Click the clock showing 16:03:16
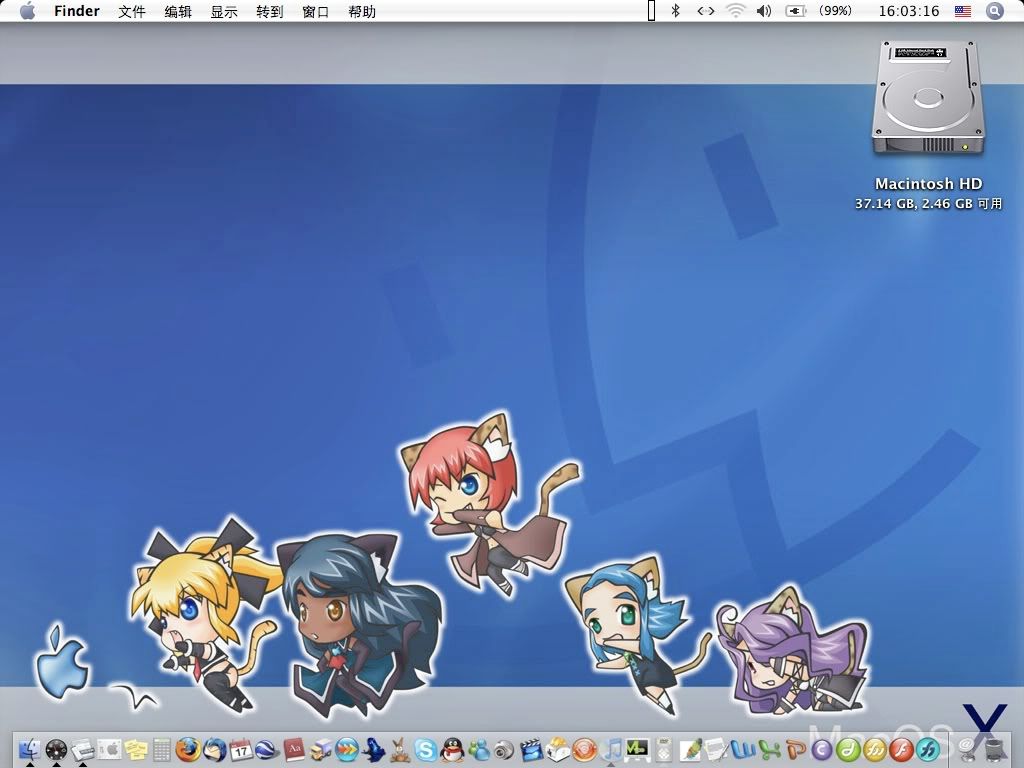The height and width of the screenshot is (768, 1024). 908,11
